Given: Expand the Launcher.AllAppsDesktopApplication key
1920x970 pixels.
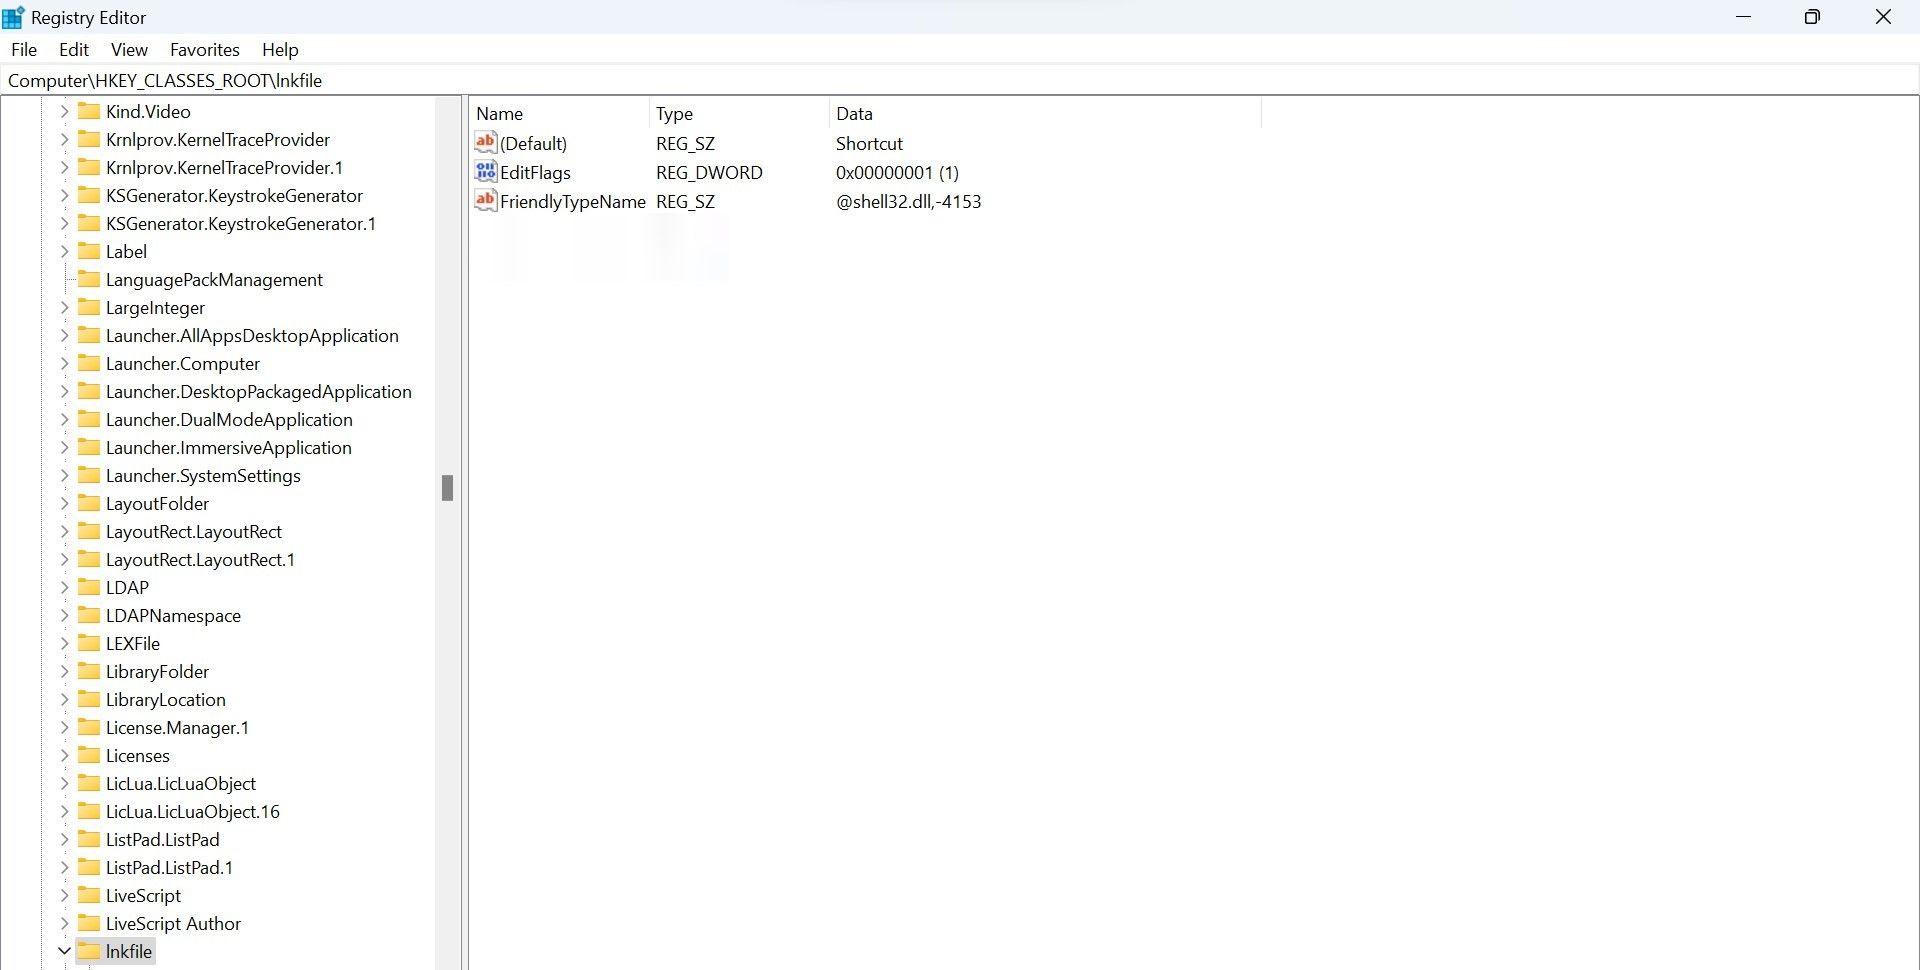Looking at the screenshot, I should pyautogui.click(x=64, y=335).
